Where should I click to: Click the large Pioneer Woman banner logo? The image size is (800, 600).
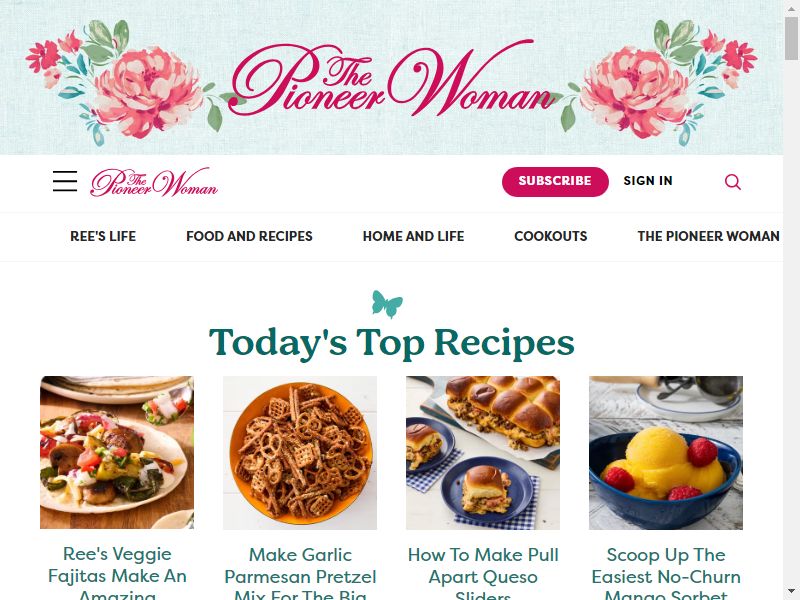click(x=391, y=78)
